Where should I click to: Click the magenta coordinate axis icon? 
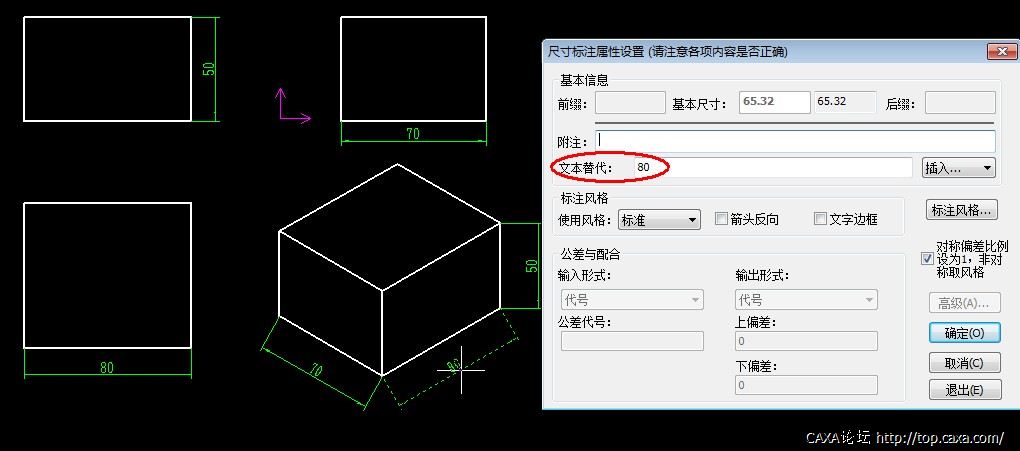pos(293,105)
